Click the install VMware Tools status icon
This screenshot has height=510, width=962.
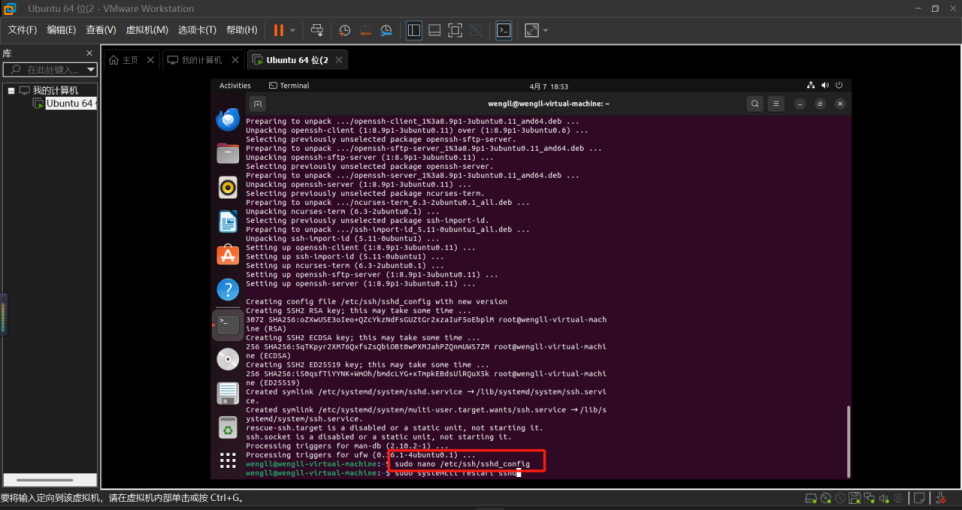[x=941, y=498]
